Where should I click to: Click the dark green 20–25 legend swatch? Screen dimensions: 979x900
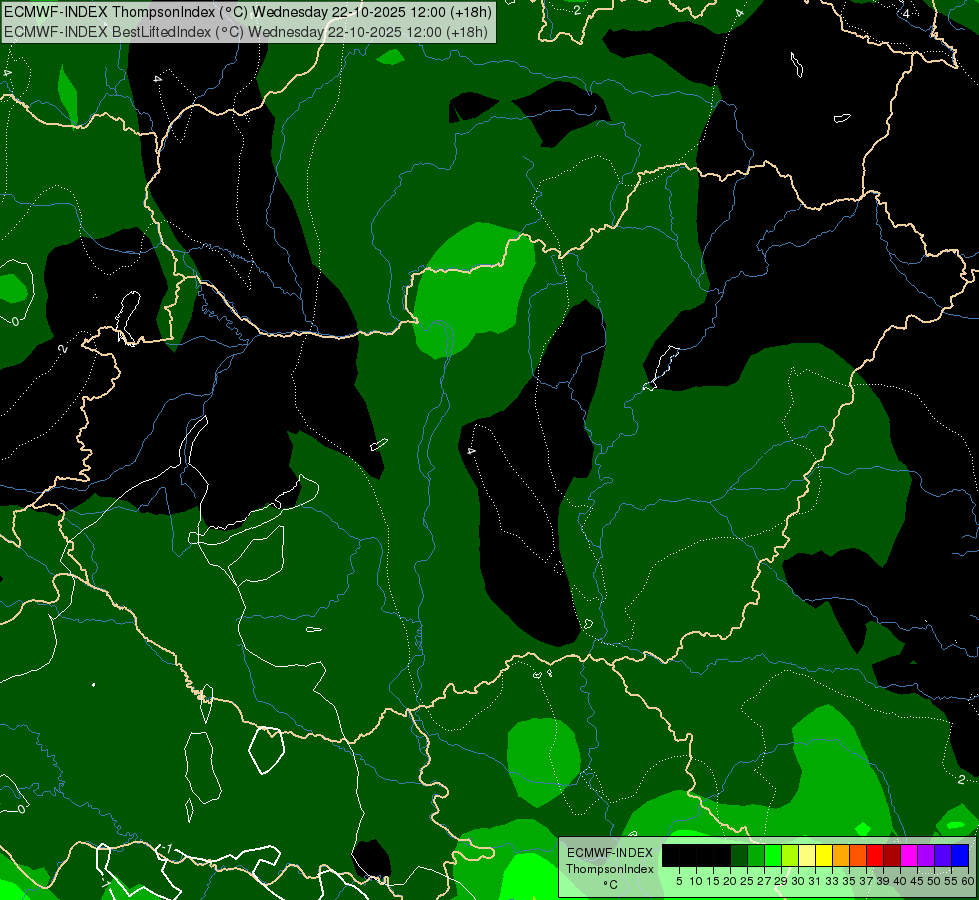point(739,855)
